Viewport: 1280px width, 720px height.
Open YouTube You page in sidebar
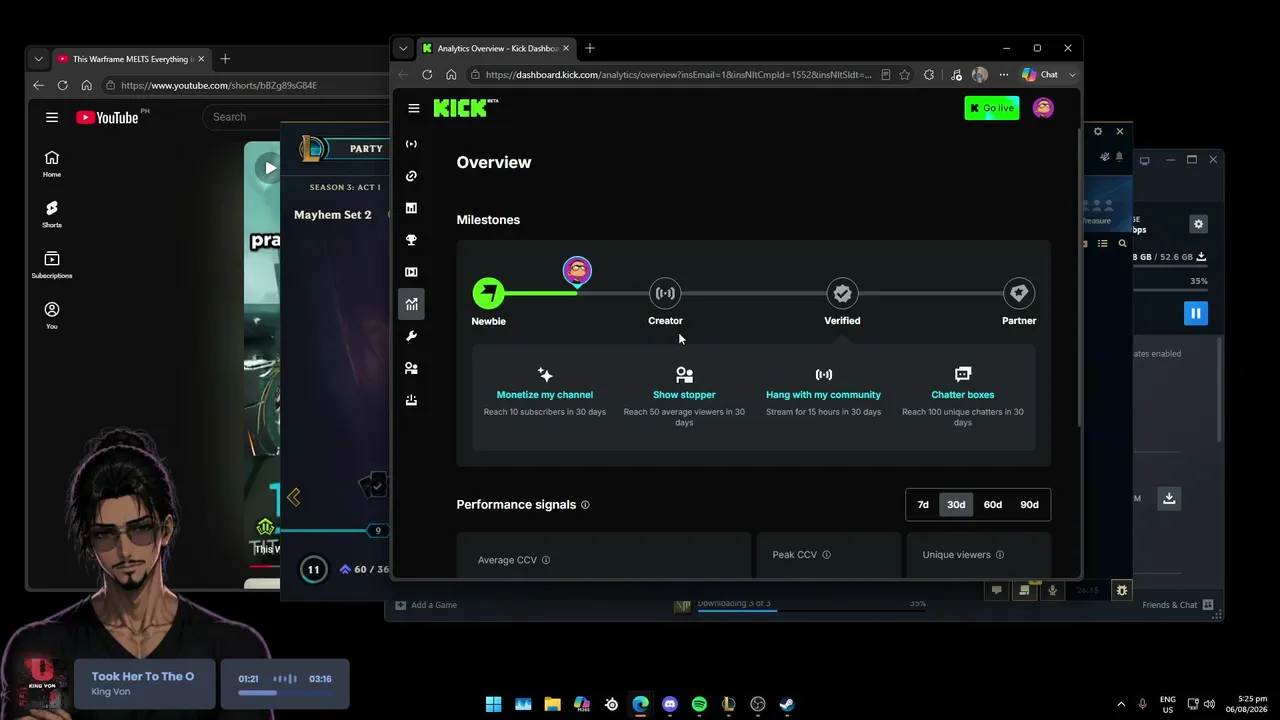(x=52, y=316)
